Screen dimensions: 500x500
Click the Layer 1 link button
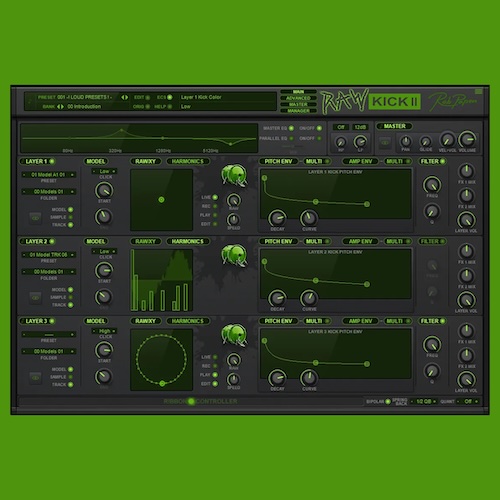(35, 218)
